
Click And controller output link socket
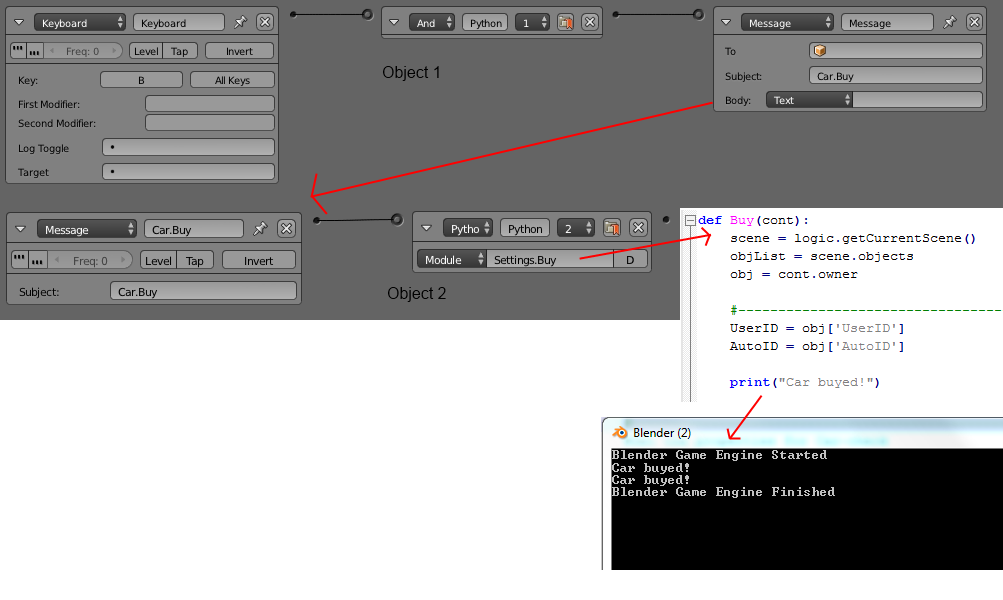click(615, 14)
